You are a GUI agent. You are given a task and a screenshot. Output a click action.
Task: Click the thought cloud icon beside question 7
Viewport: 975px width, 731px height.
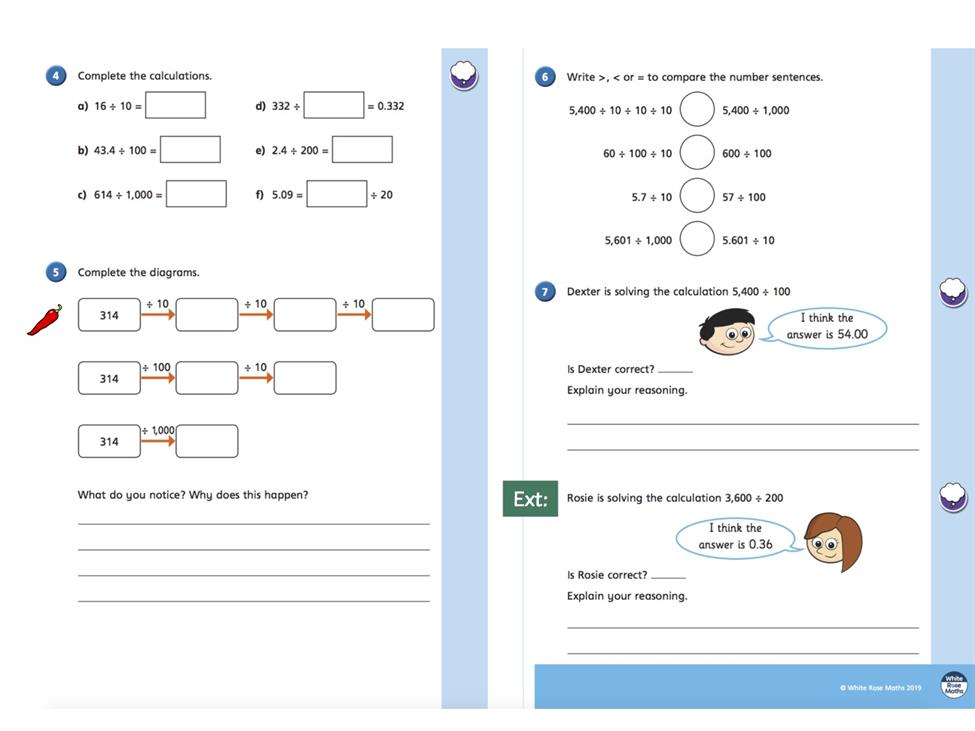click(x=953, y=292)
